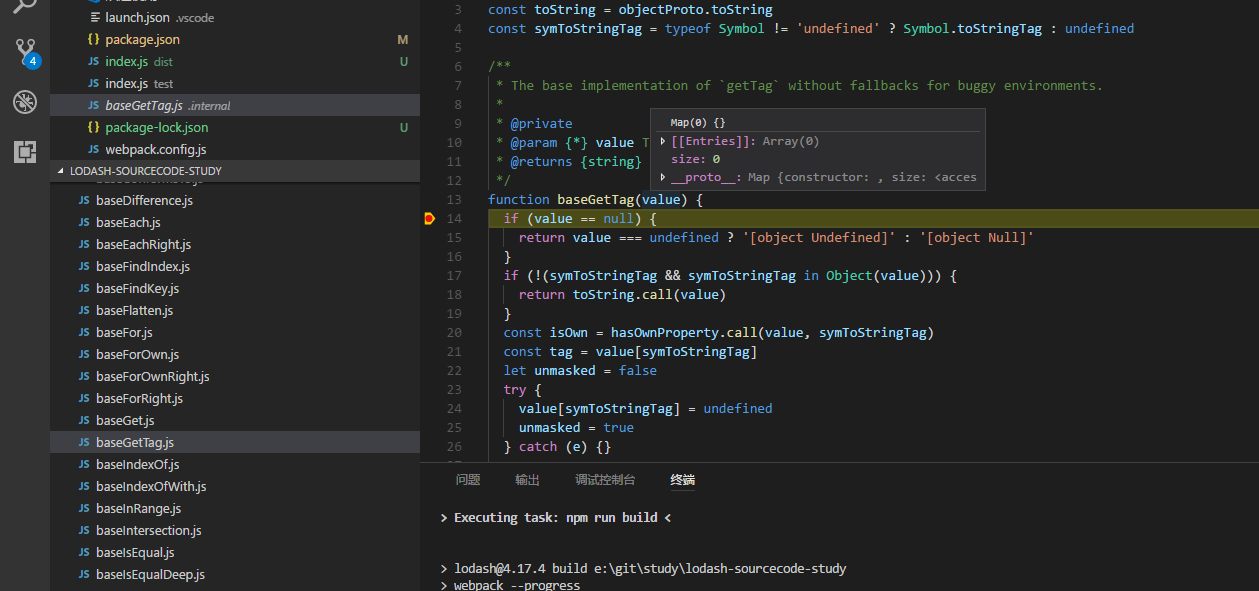Click the toString.call(value) return on line 18
This screenshot has height=591, width=1259.
click(x=622, y=294)
